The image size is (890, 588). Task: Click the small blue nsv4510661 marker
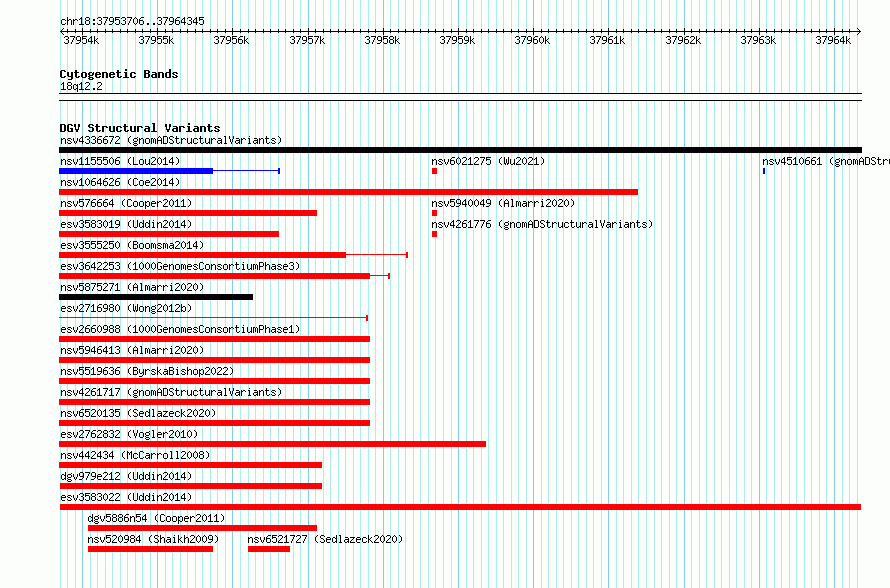pos(764,171)
